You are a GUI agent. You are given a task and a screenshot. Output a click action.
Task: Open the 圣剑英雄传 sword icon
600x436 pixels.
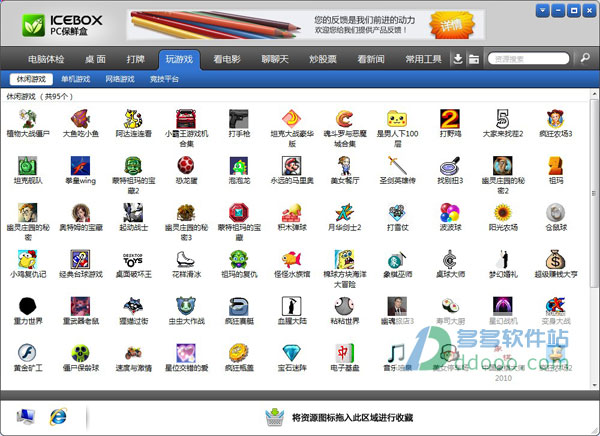[x=397, y=166]
